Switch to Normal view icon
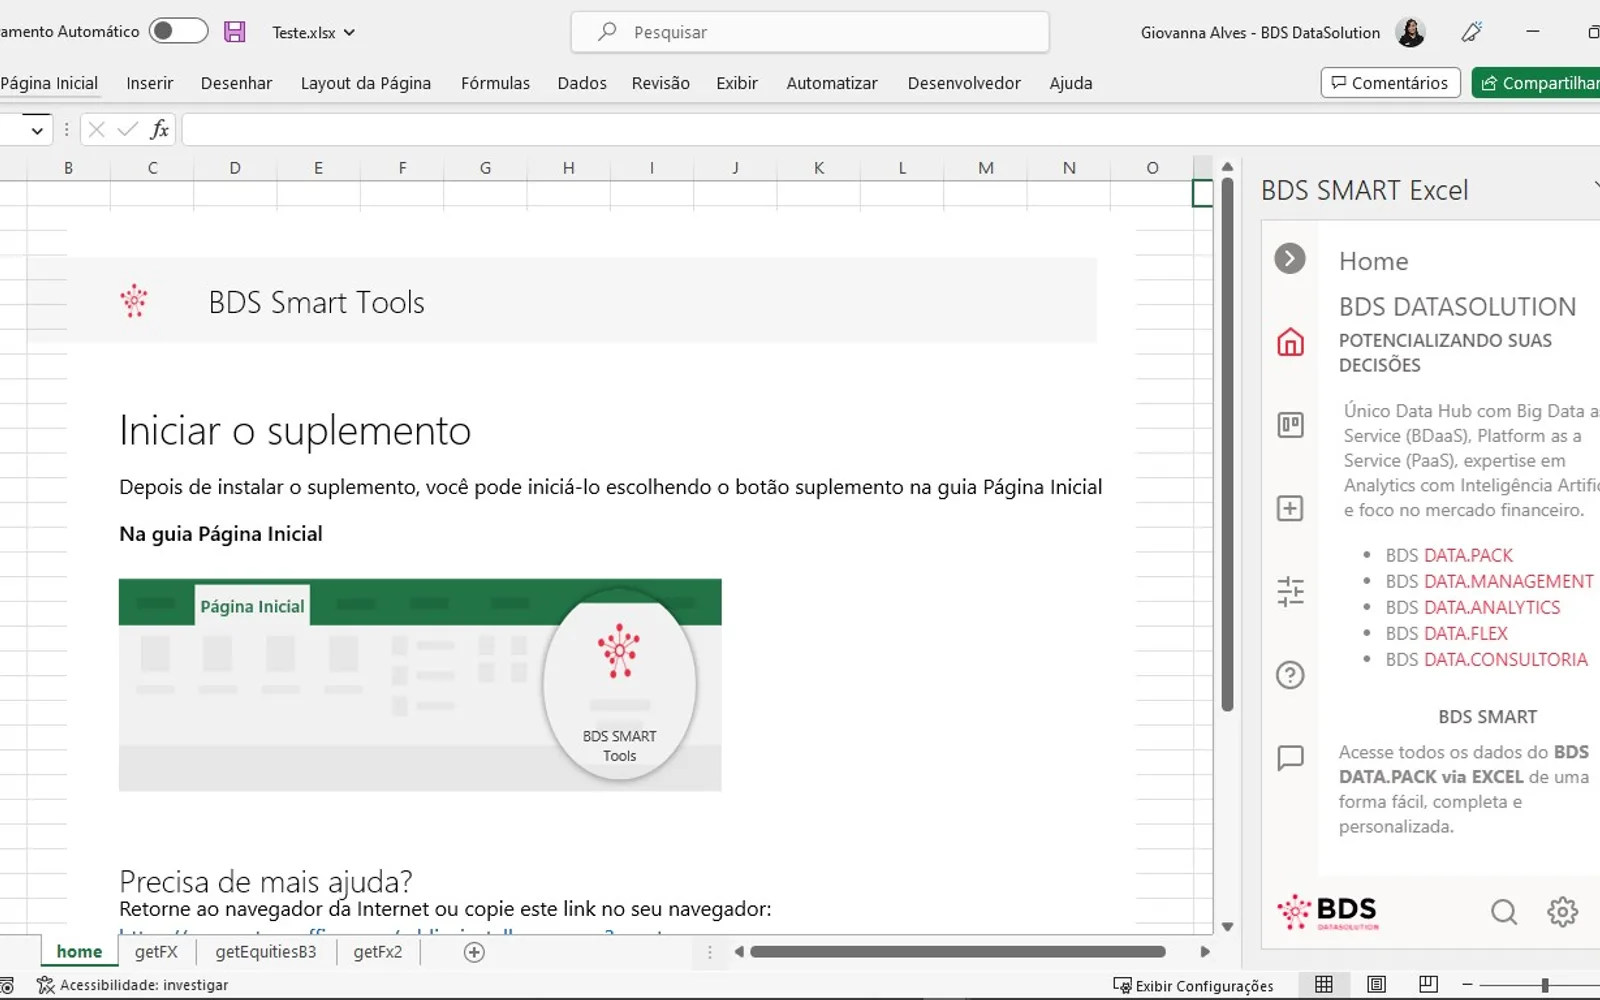 [1323, 985]
